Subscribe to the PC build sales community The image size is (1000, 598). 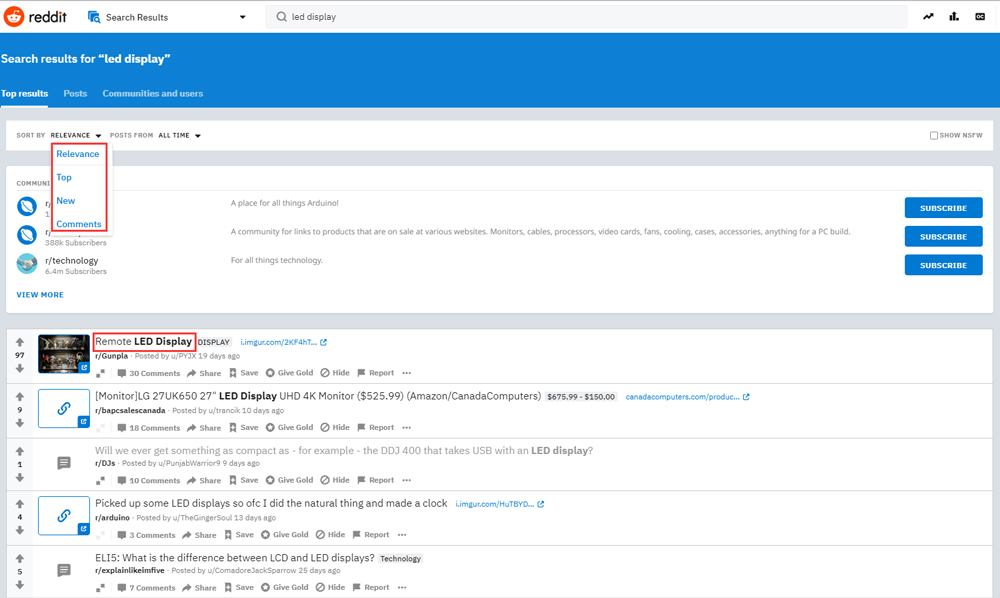click(943, 237)
